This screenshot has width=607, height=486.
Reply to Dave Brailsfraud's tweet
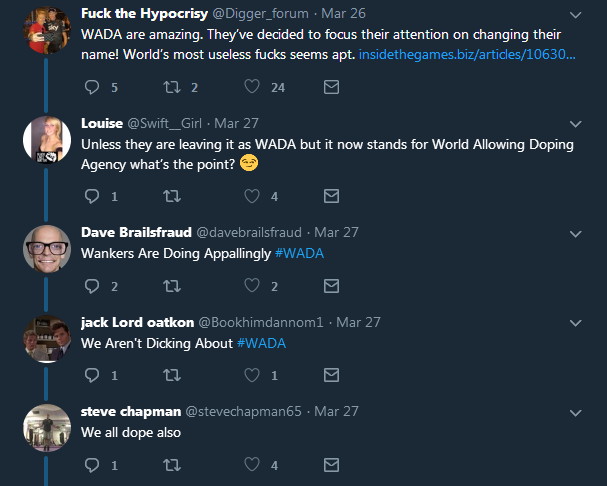pyautogui.click(x=94, y=286)
